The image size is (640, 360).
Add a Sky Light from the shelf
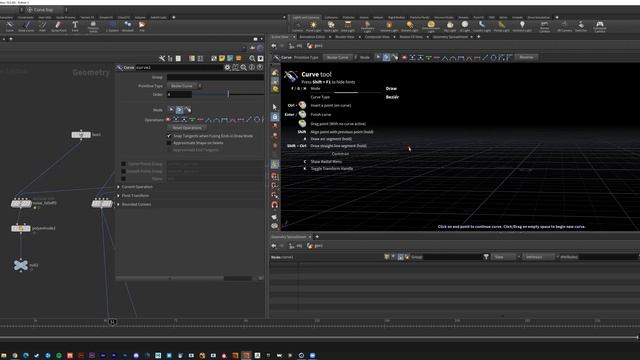(450, 27)
